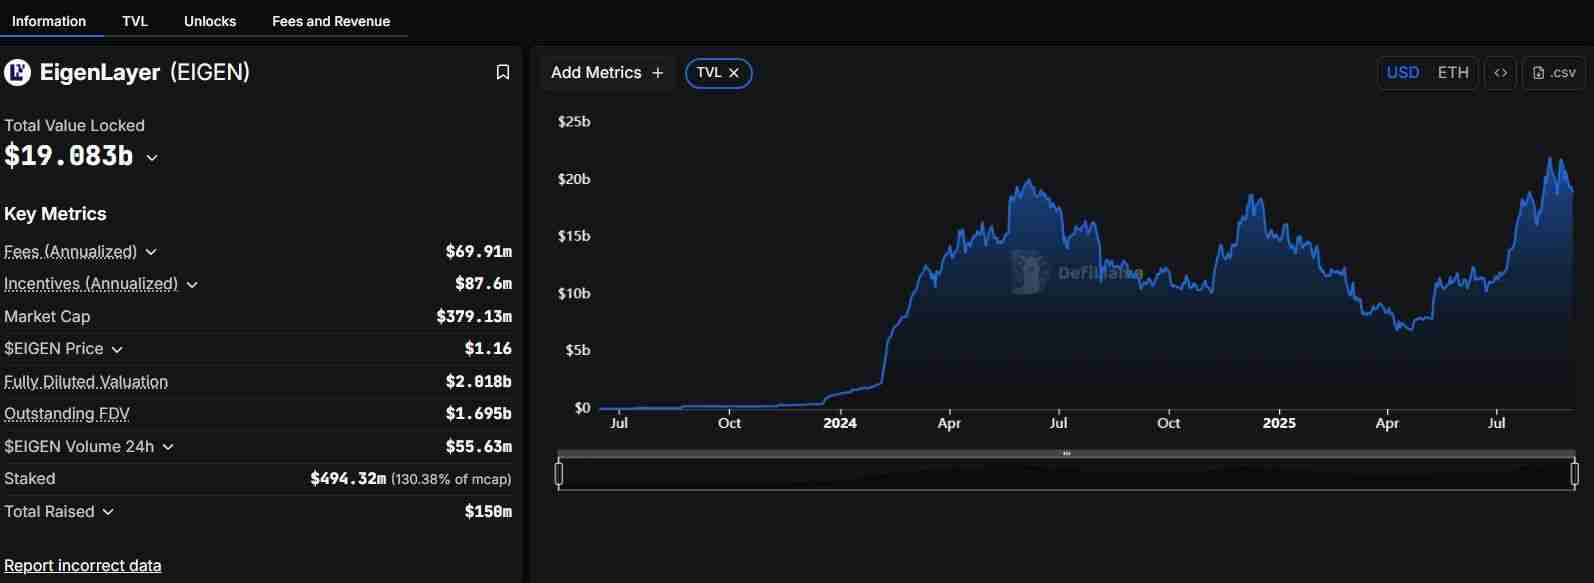
Task: Expand the Total Value Locked breakdown
Action: click(x=152, y=158)
